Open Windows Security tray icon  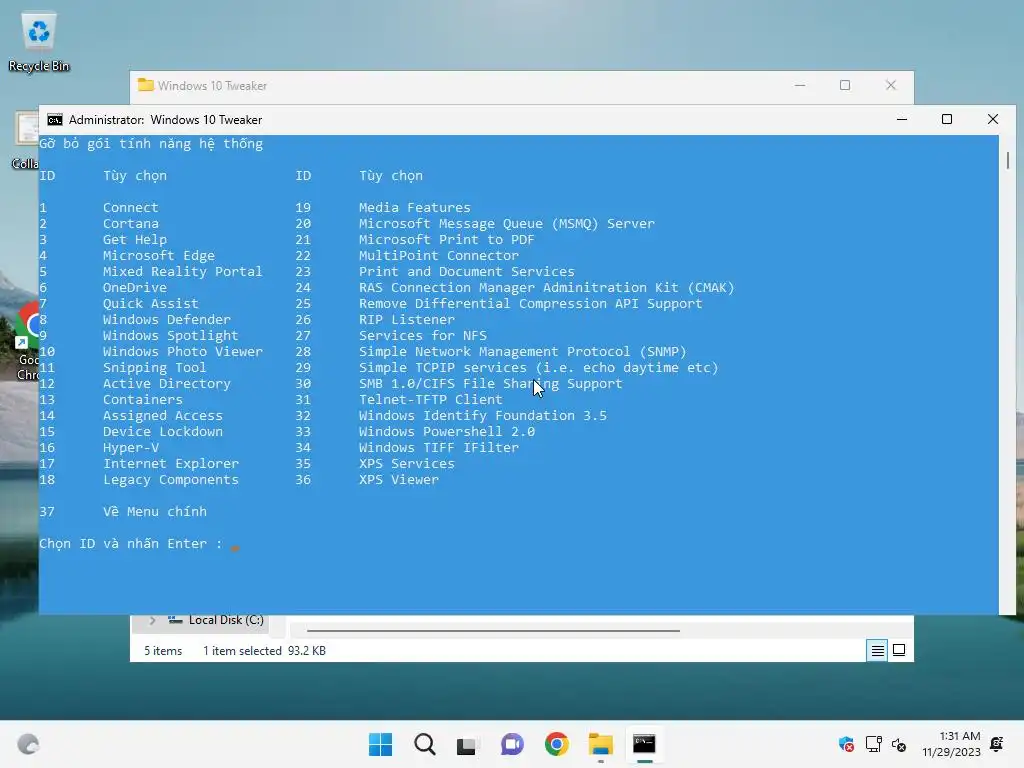click(x=846, y=744)
